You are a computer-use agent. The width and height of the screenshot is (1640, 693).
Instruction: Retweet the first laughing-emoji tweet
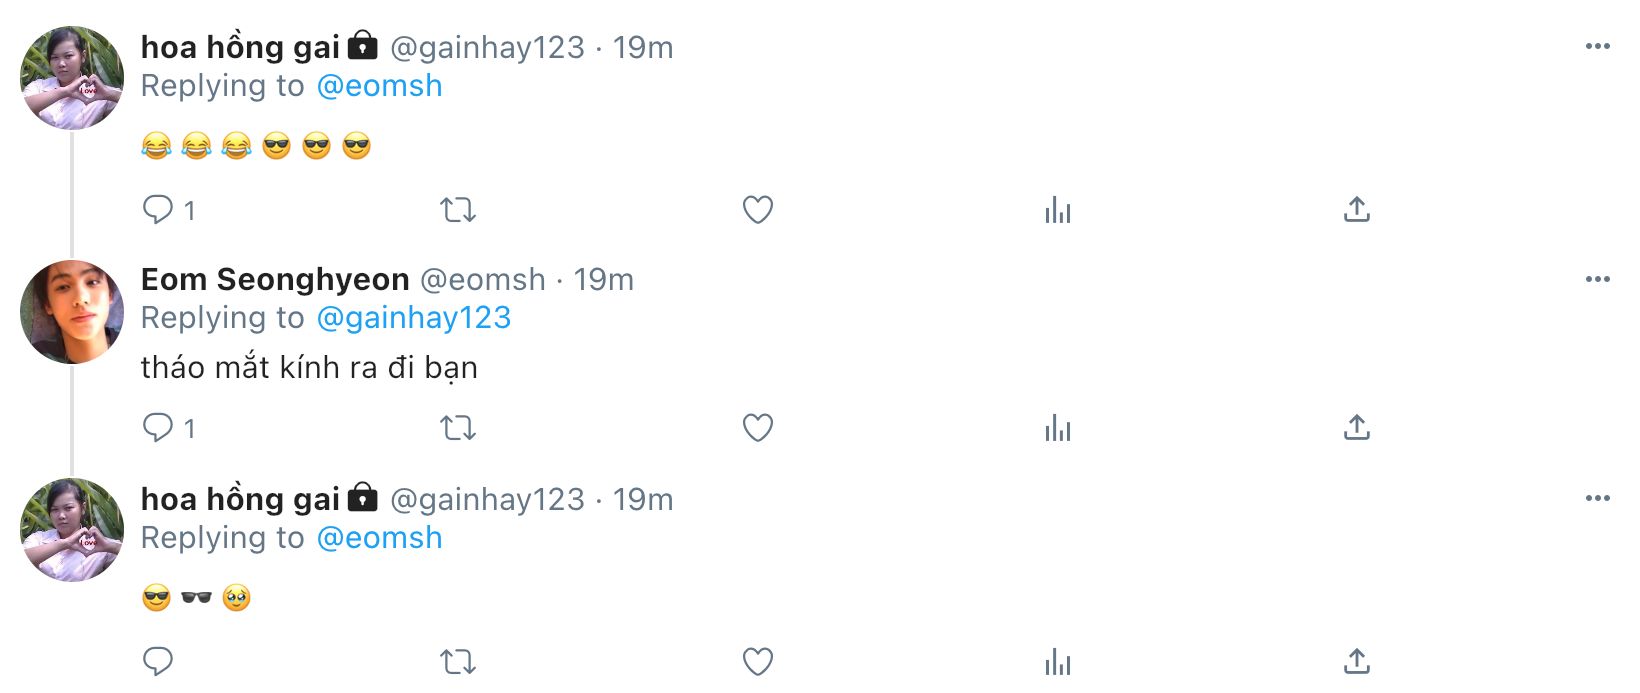pos(458,210)
